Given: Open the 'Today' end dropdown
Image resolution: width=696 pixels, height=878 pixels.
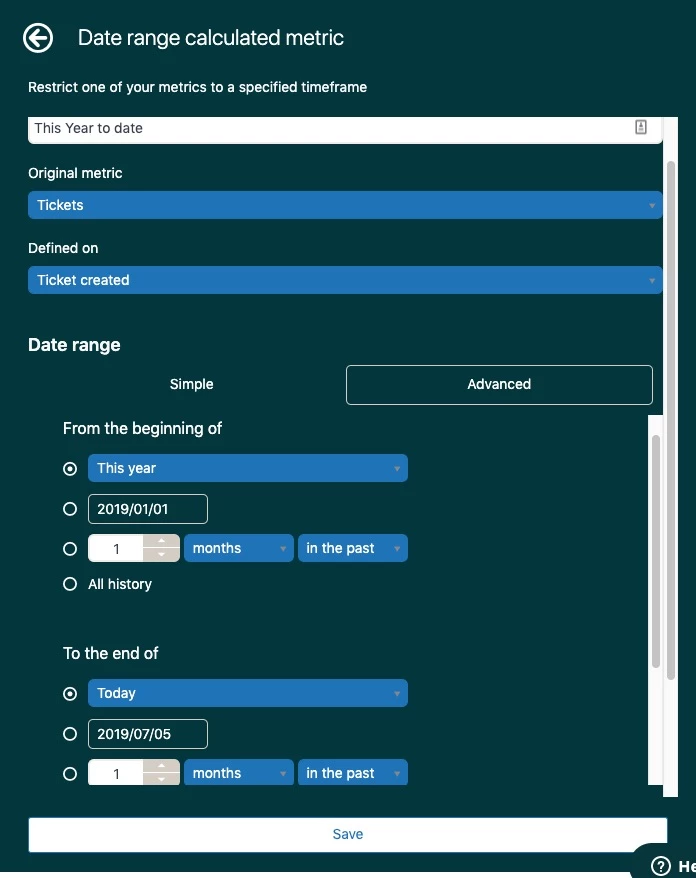Looking at the screenshot, I should (247, 693).
